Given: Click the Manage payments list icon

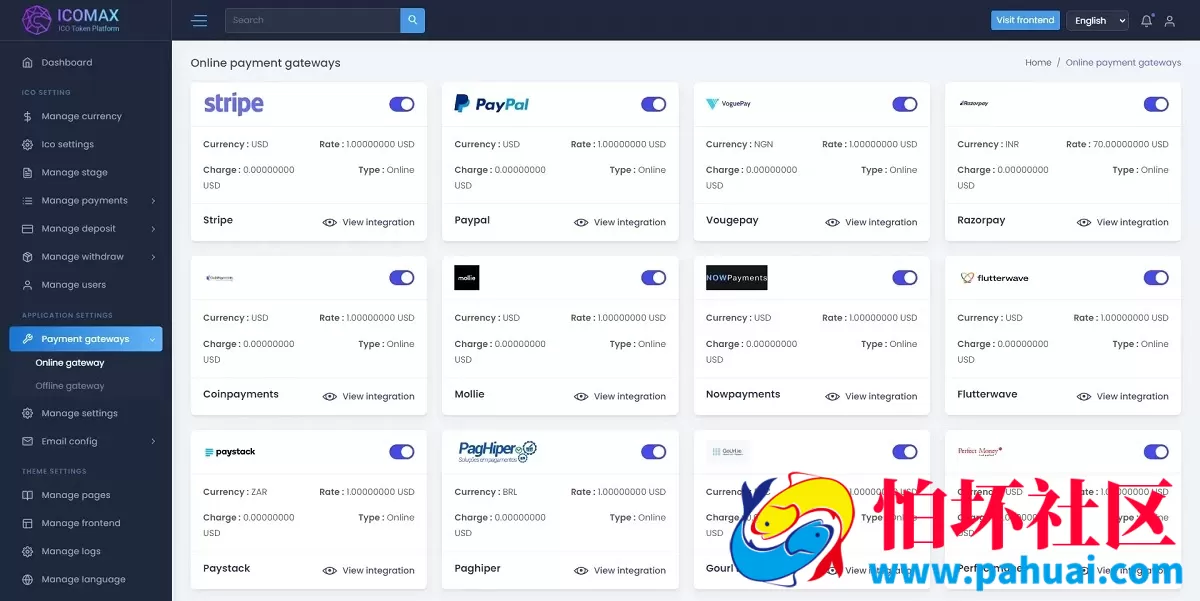Looking at the screenshot, I should pyautogui.click(x=27, y=200).
